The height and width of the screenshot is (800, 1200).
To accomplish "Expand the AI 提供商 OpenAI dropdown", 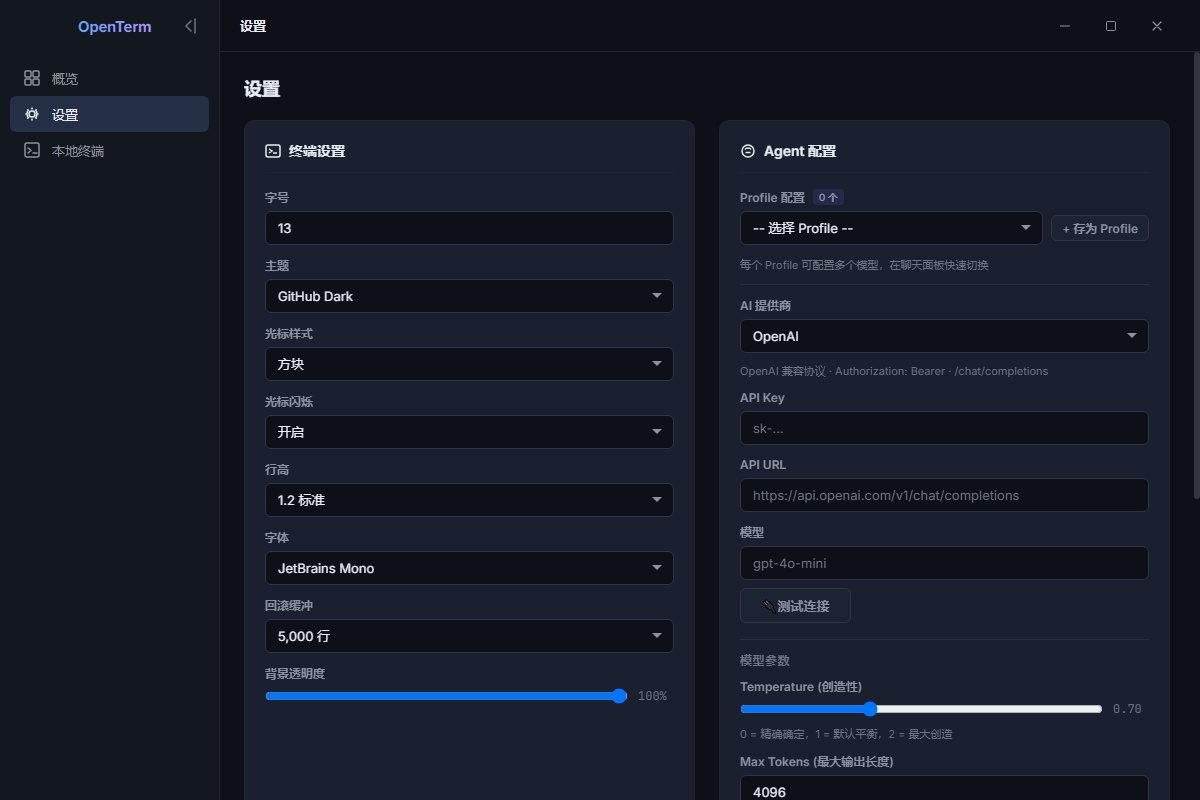I will (943, 336).
